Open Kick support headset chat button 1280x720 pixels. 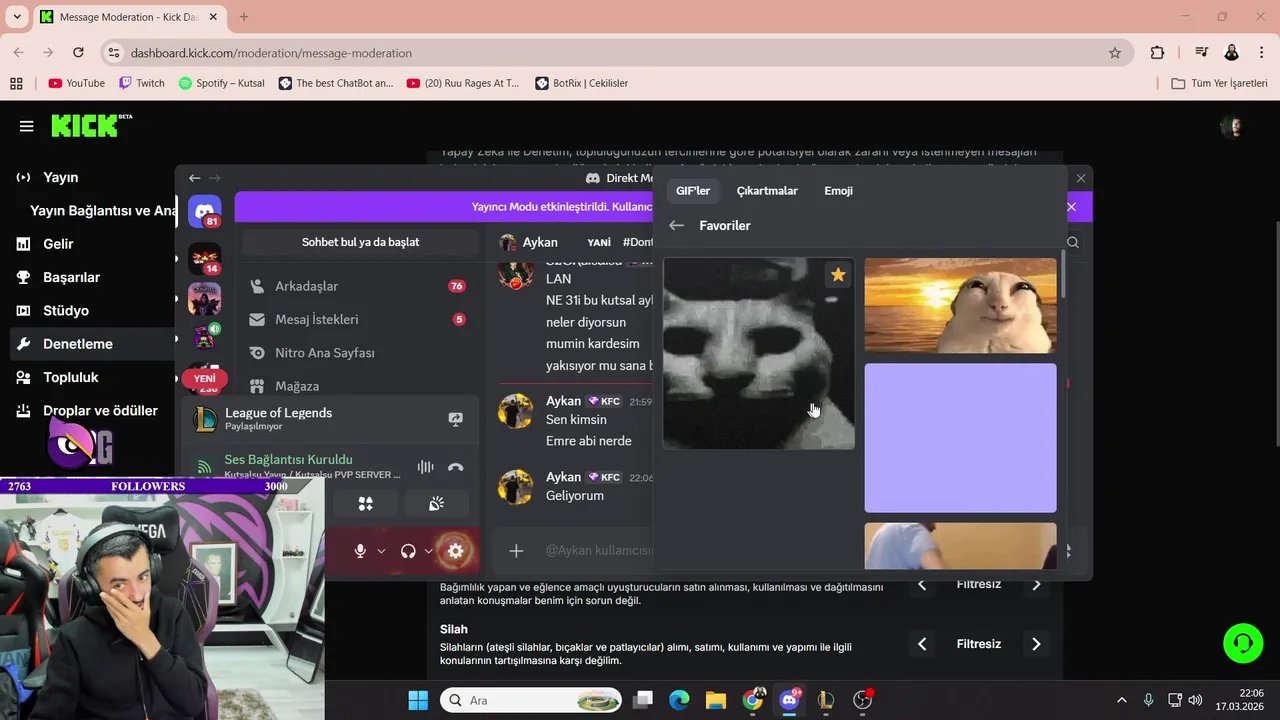tap(1243, 642)
